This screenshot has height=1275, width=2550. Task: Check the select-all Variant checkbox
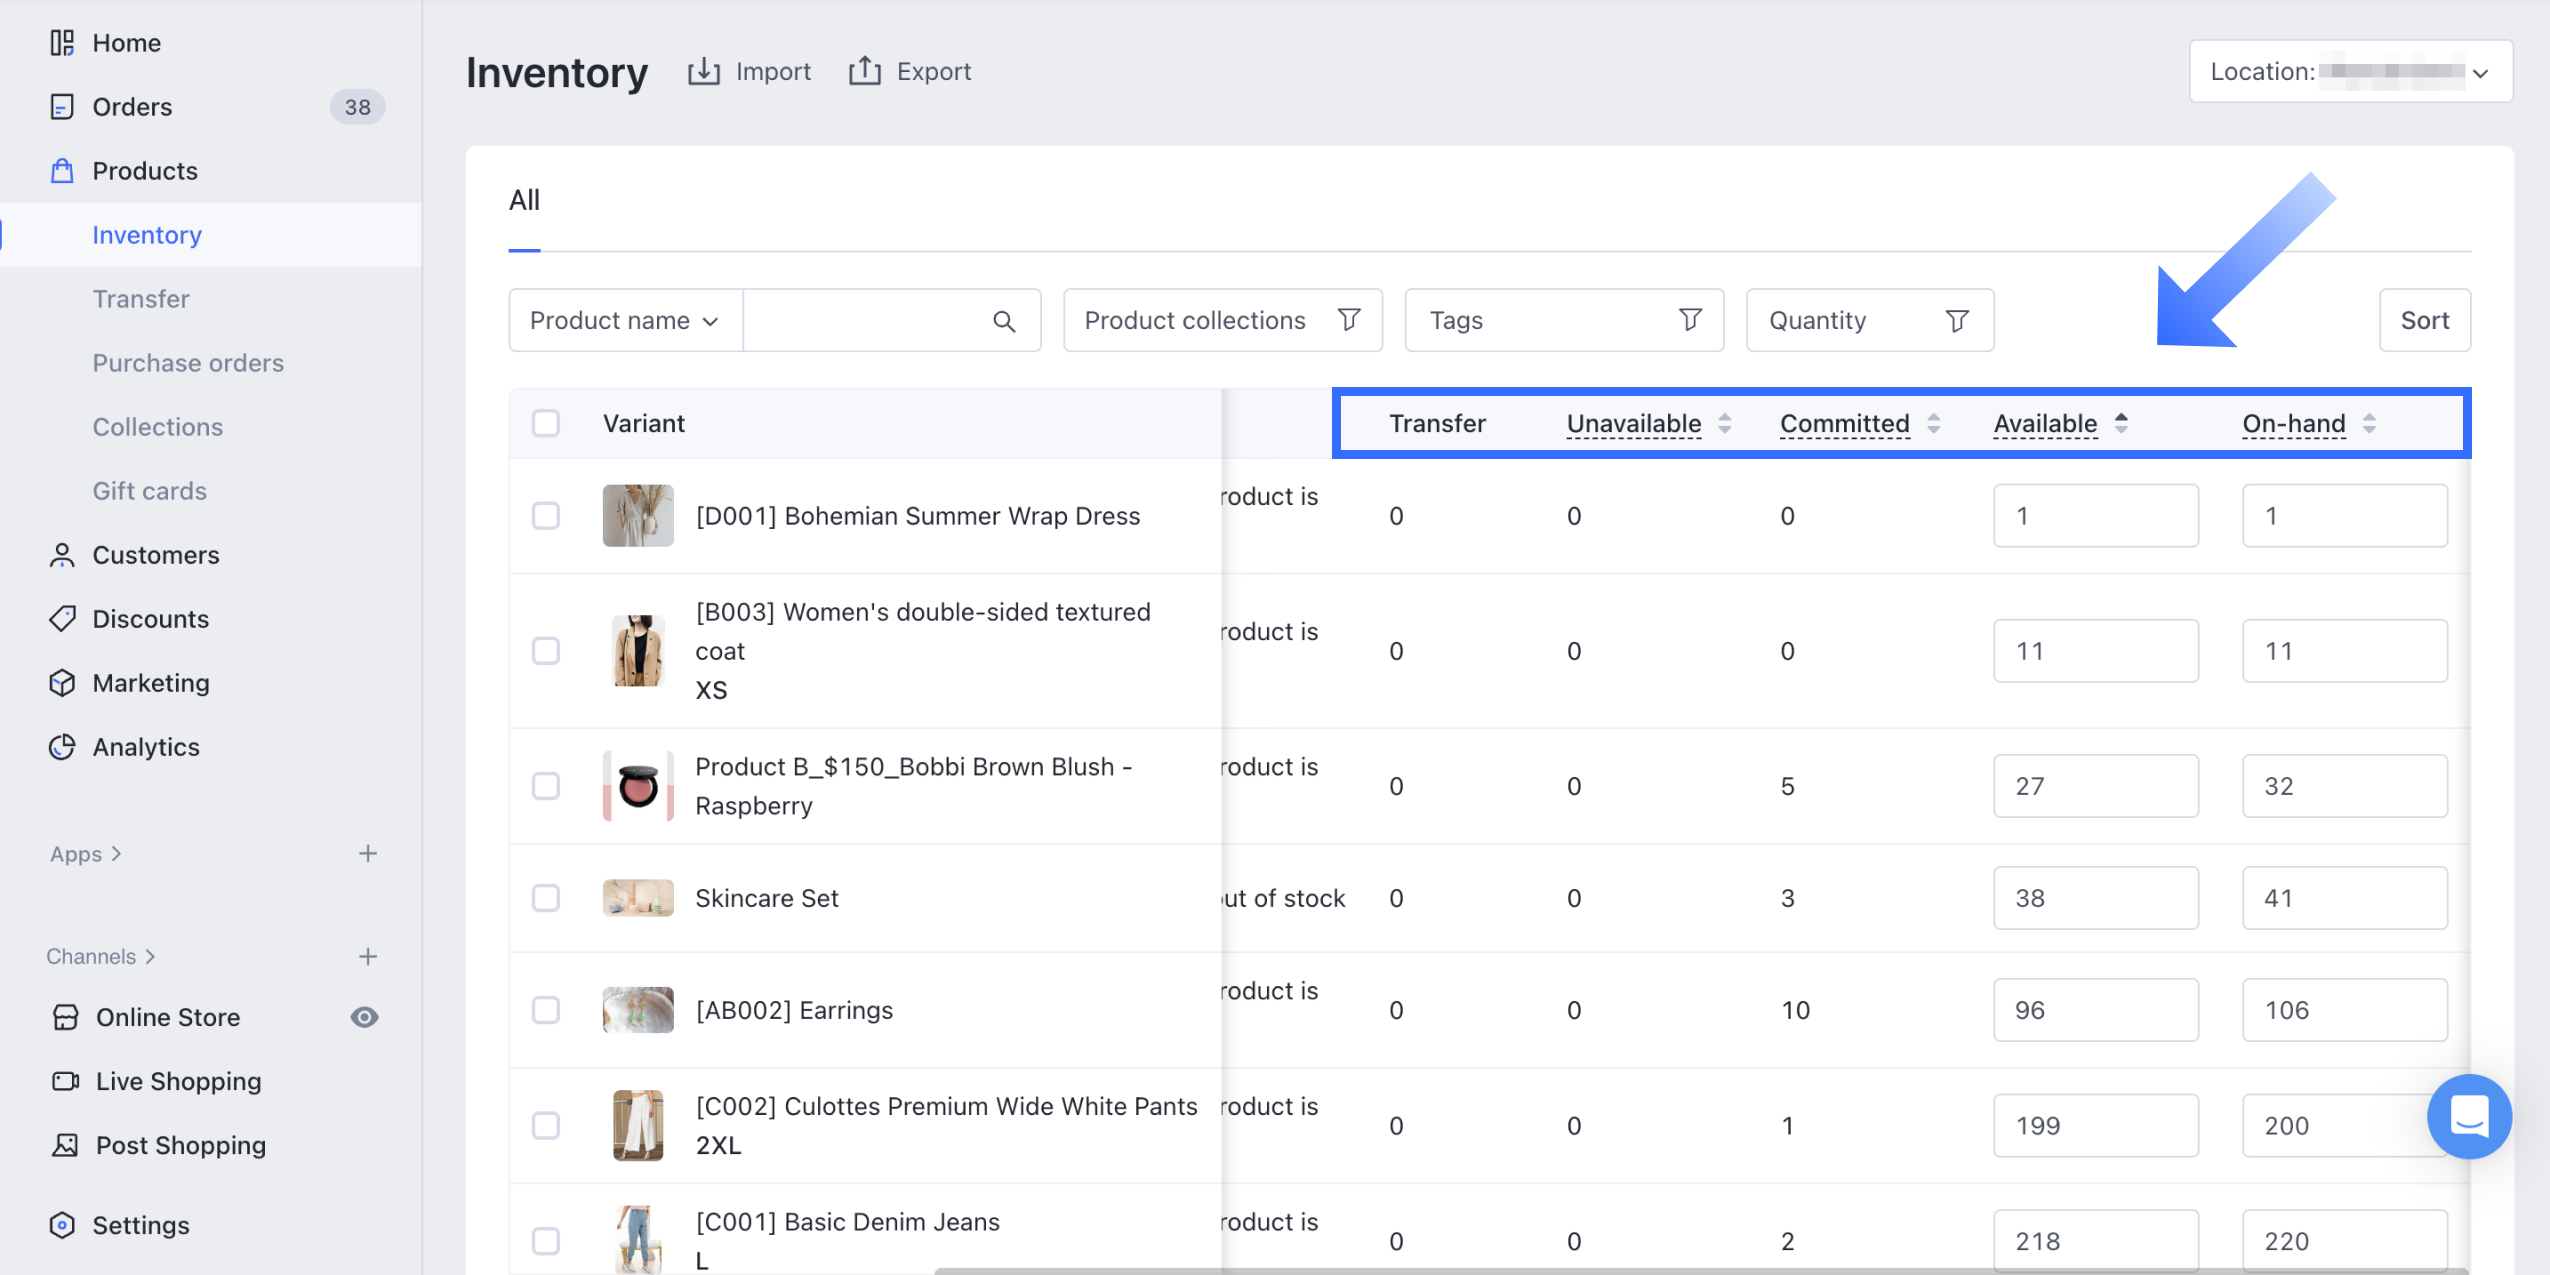point(546,423)
